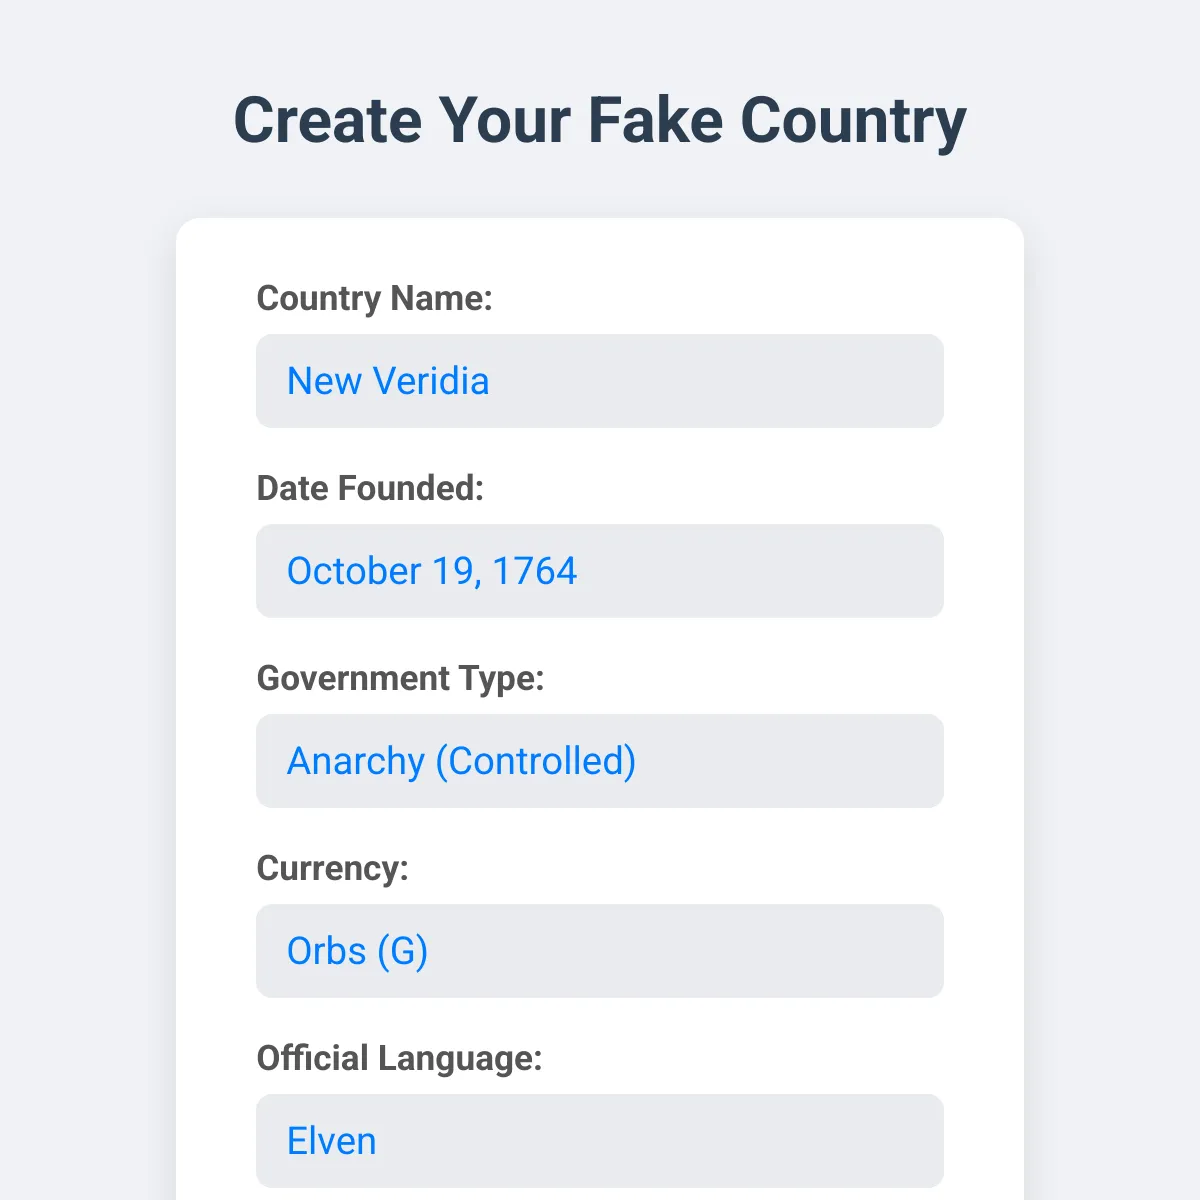Click the word "Fake" in the page title
Viewport: 1200px width, 1200px height.
655,121
